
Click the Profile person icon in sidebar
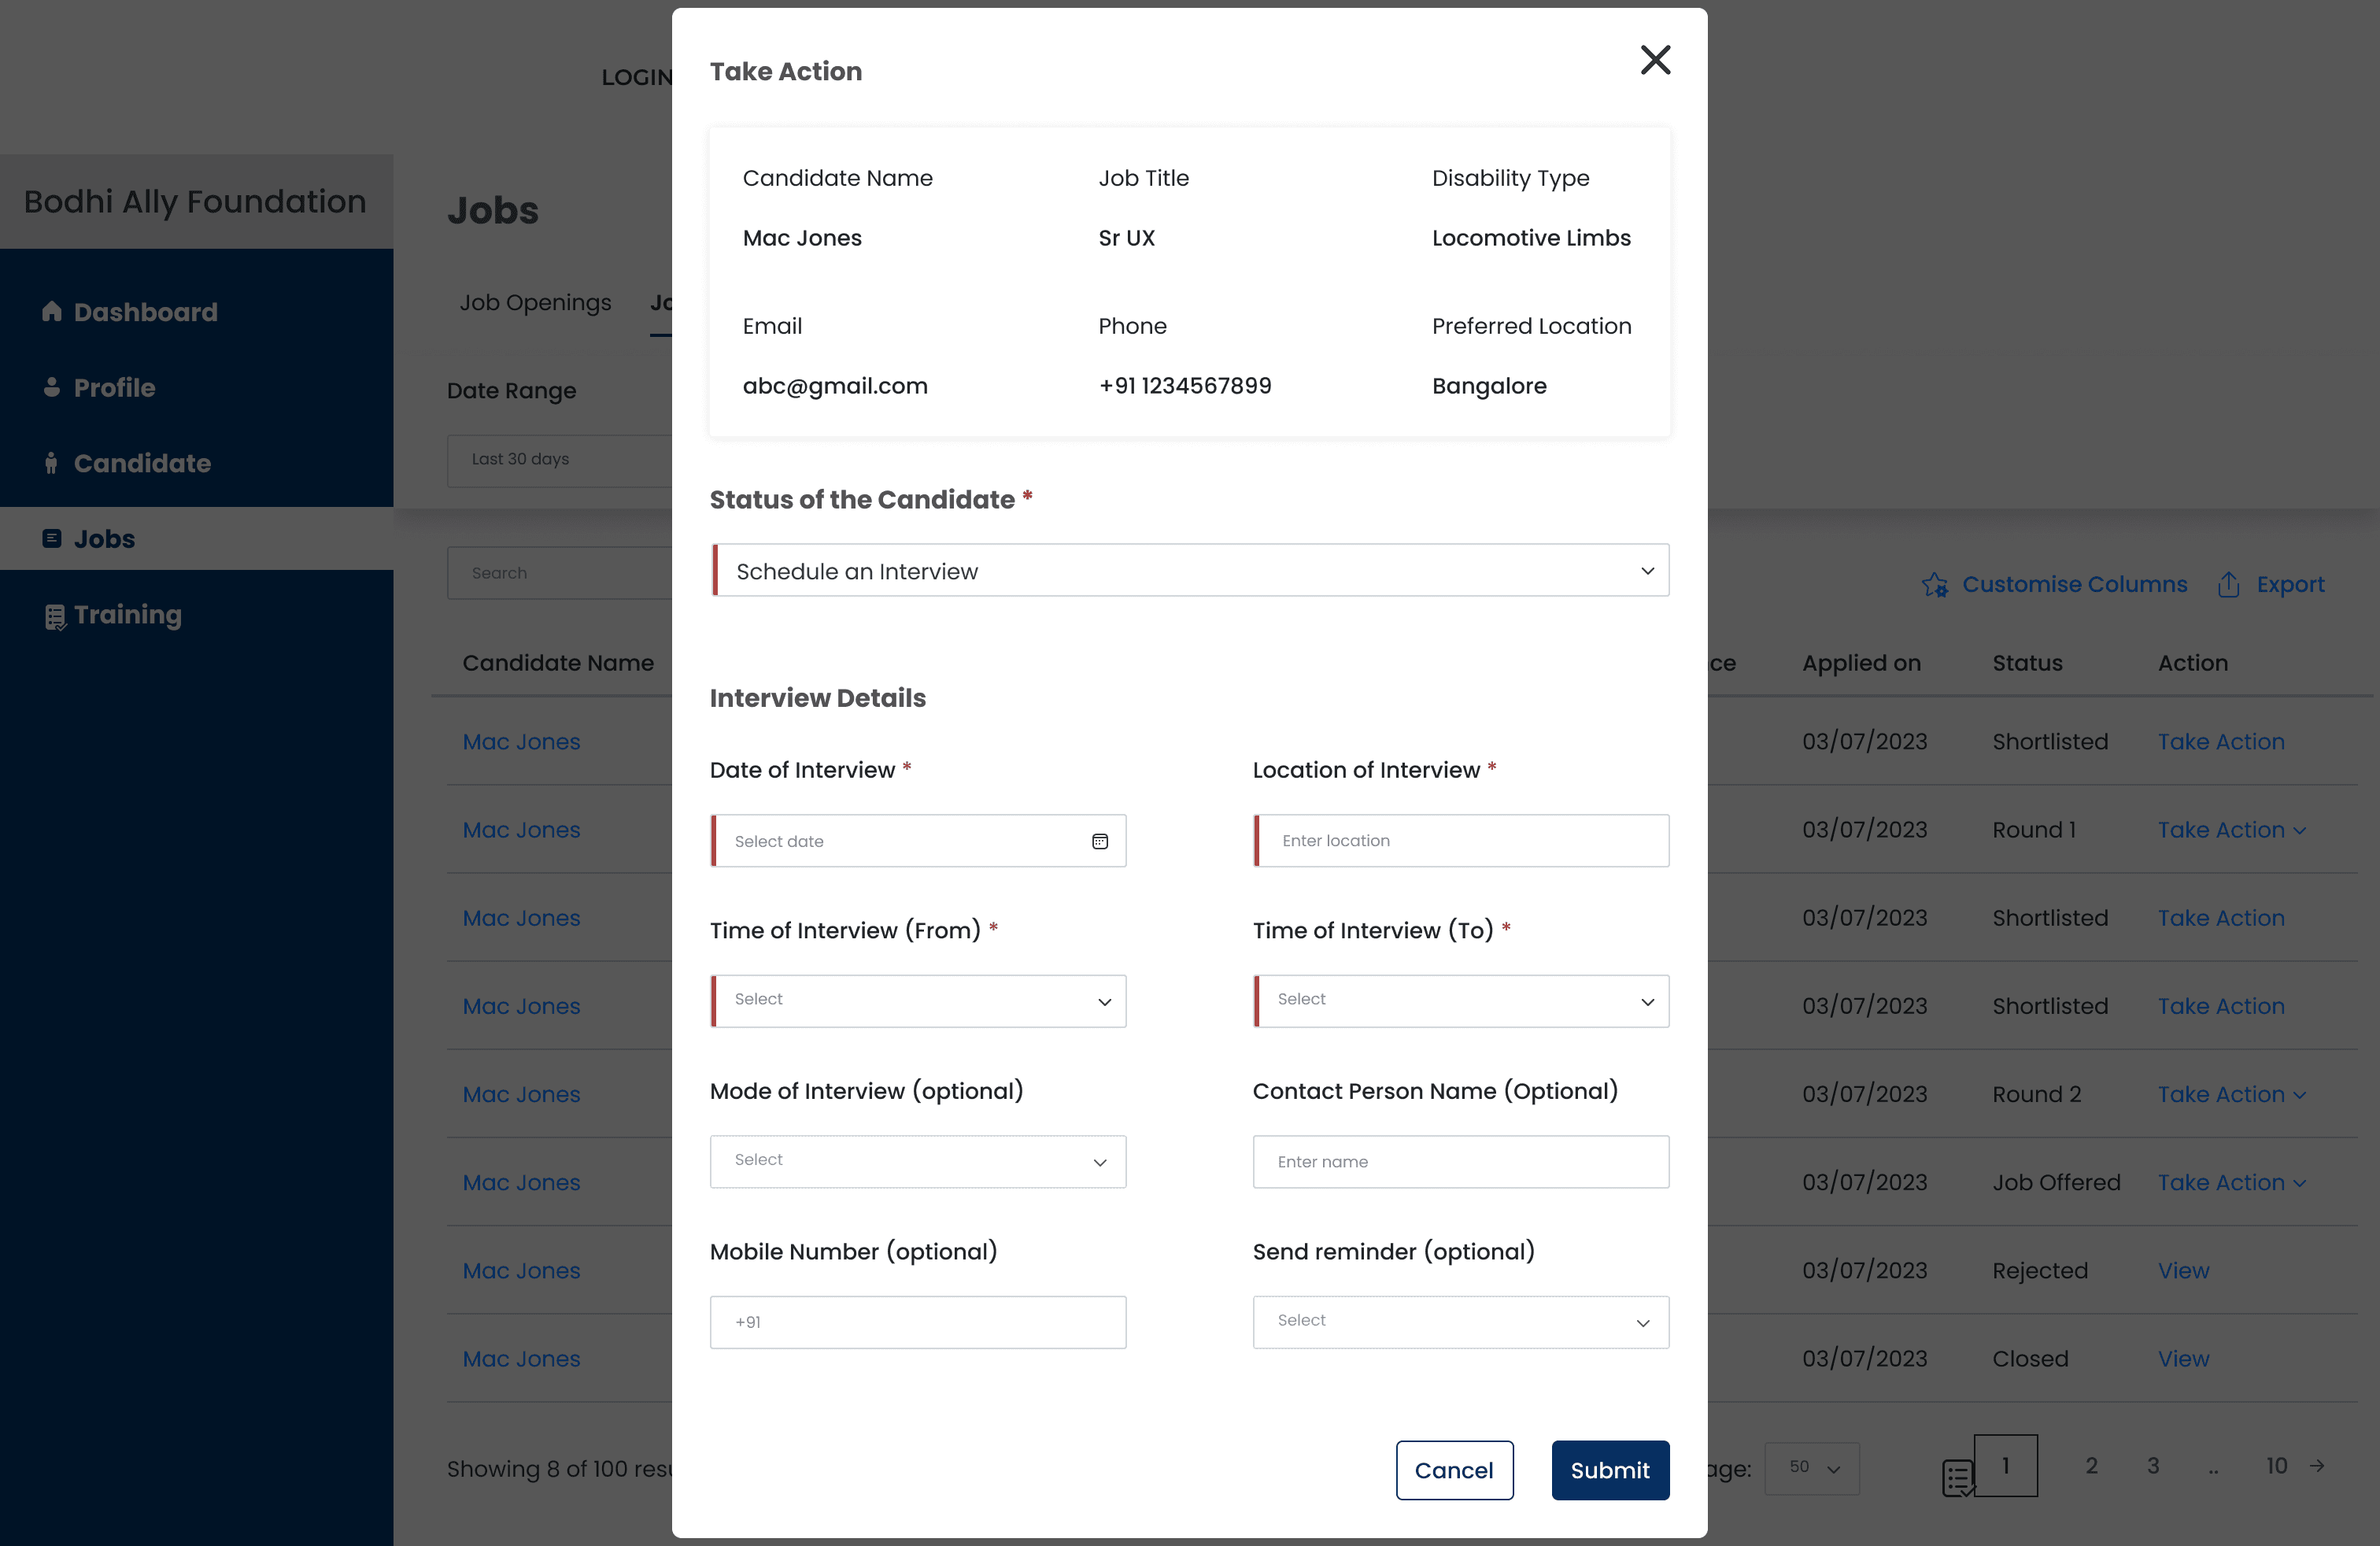52,387
